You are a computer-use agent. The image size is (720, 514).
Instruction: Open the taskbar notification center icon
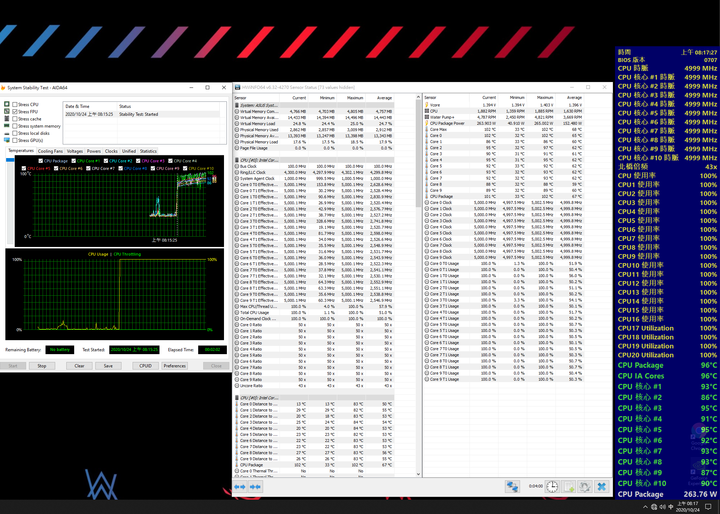[x=708, y=507]
